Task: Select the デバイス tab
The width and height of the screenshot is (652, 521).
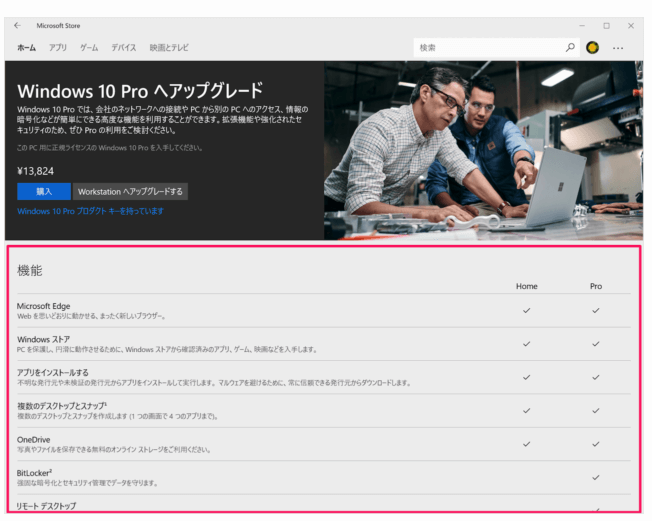Action: pyautogui.click(x=124, y=47)
